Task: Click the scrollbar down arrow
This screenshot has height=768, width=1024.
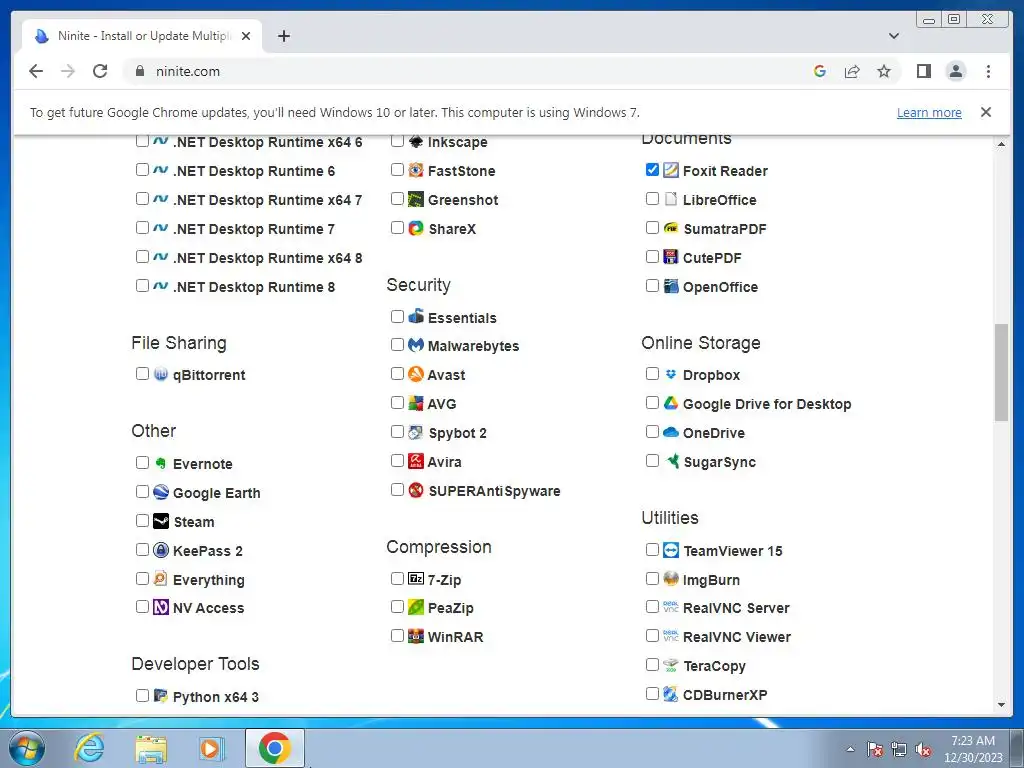Action: 1001,705
